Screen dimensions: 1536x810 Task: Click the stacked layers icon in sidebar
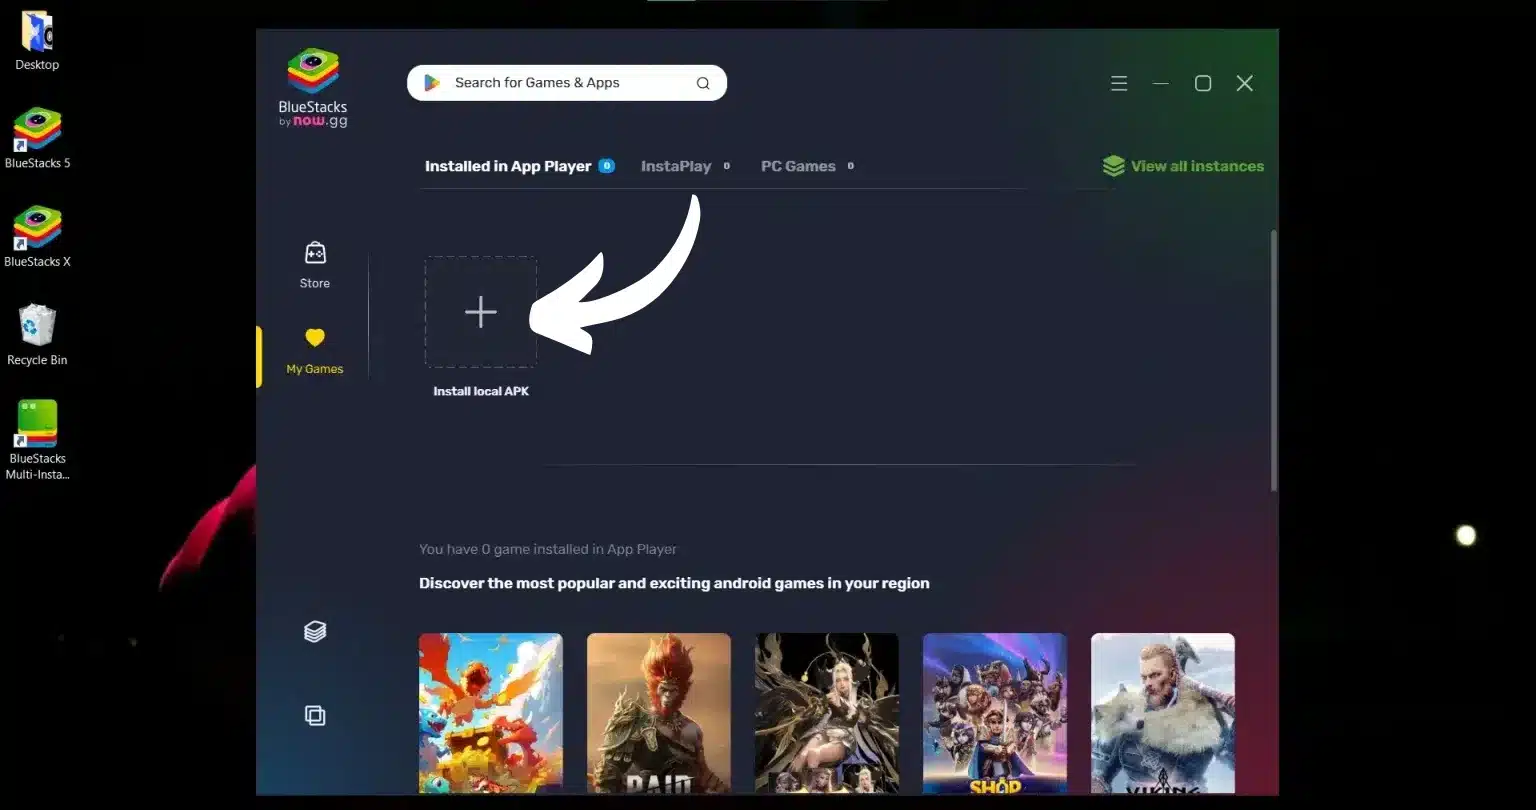[x=315, y=631]
